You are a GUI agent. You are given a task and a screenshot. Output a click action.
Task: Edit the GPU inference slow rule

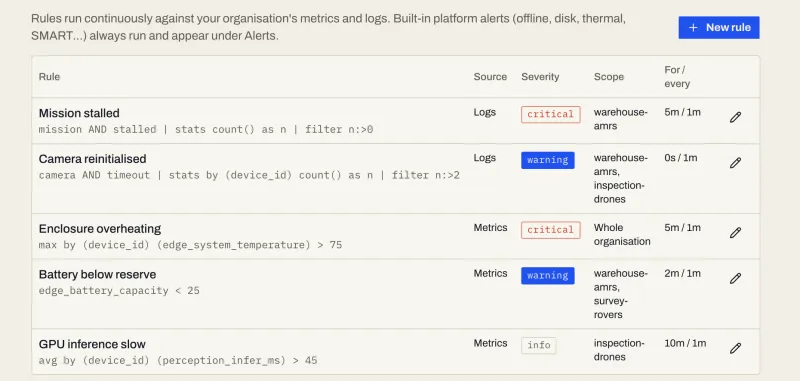click(x=735, y=348)
